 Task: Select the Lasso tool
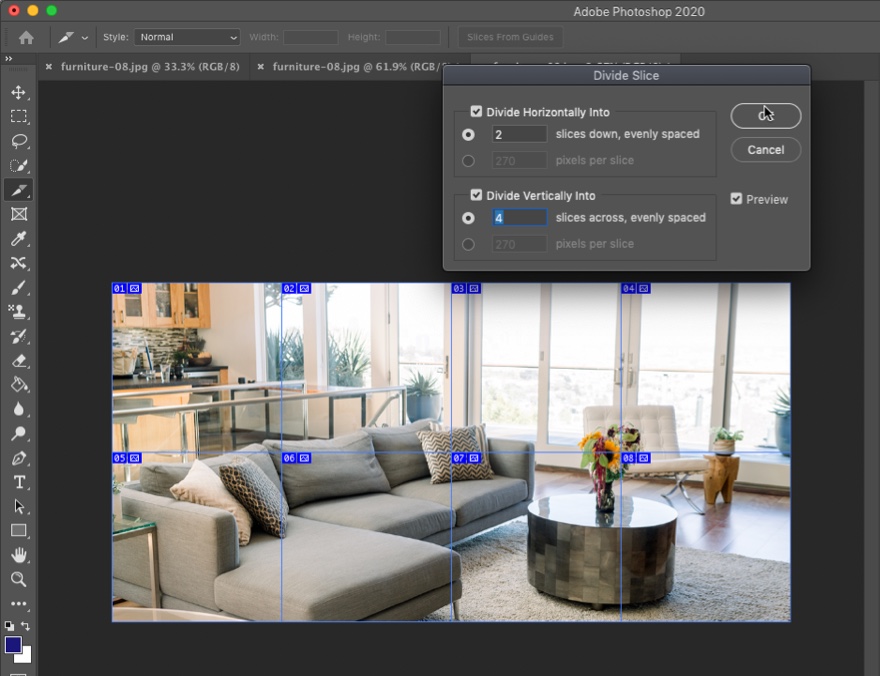point(19,141)
